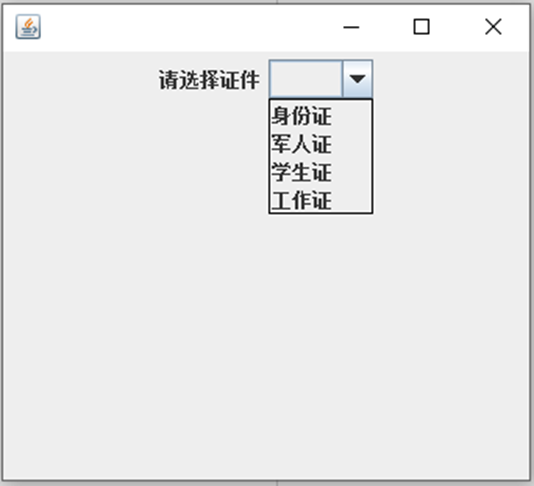534x486 pixels.
Task: Click the blank title bar area
Action: pos(187,27)
